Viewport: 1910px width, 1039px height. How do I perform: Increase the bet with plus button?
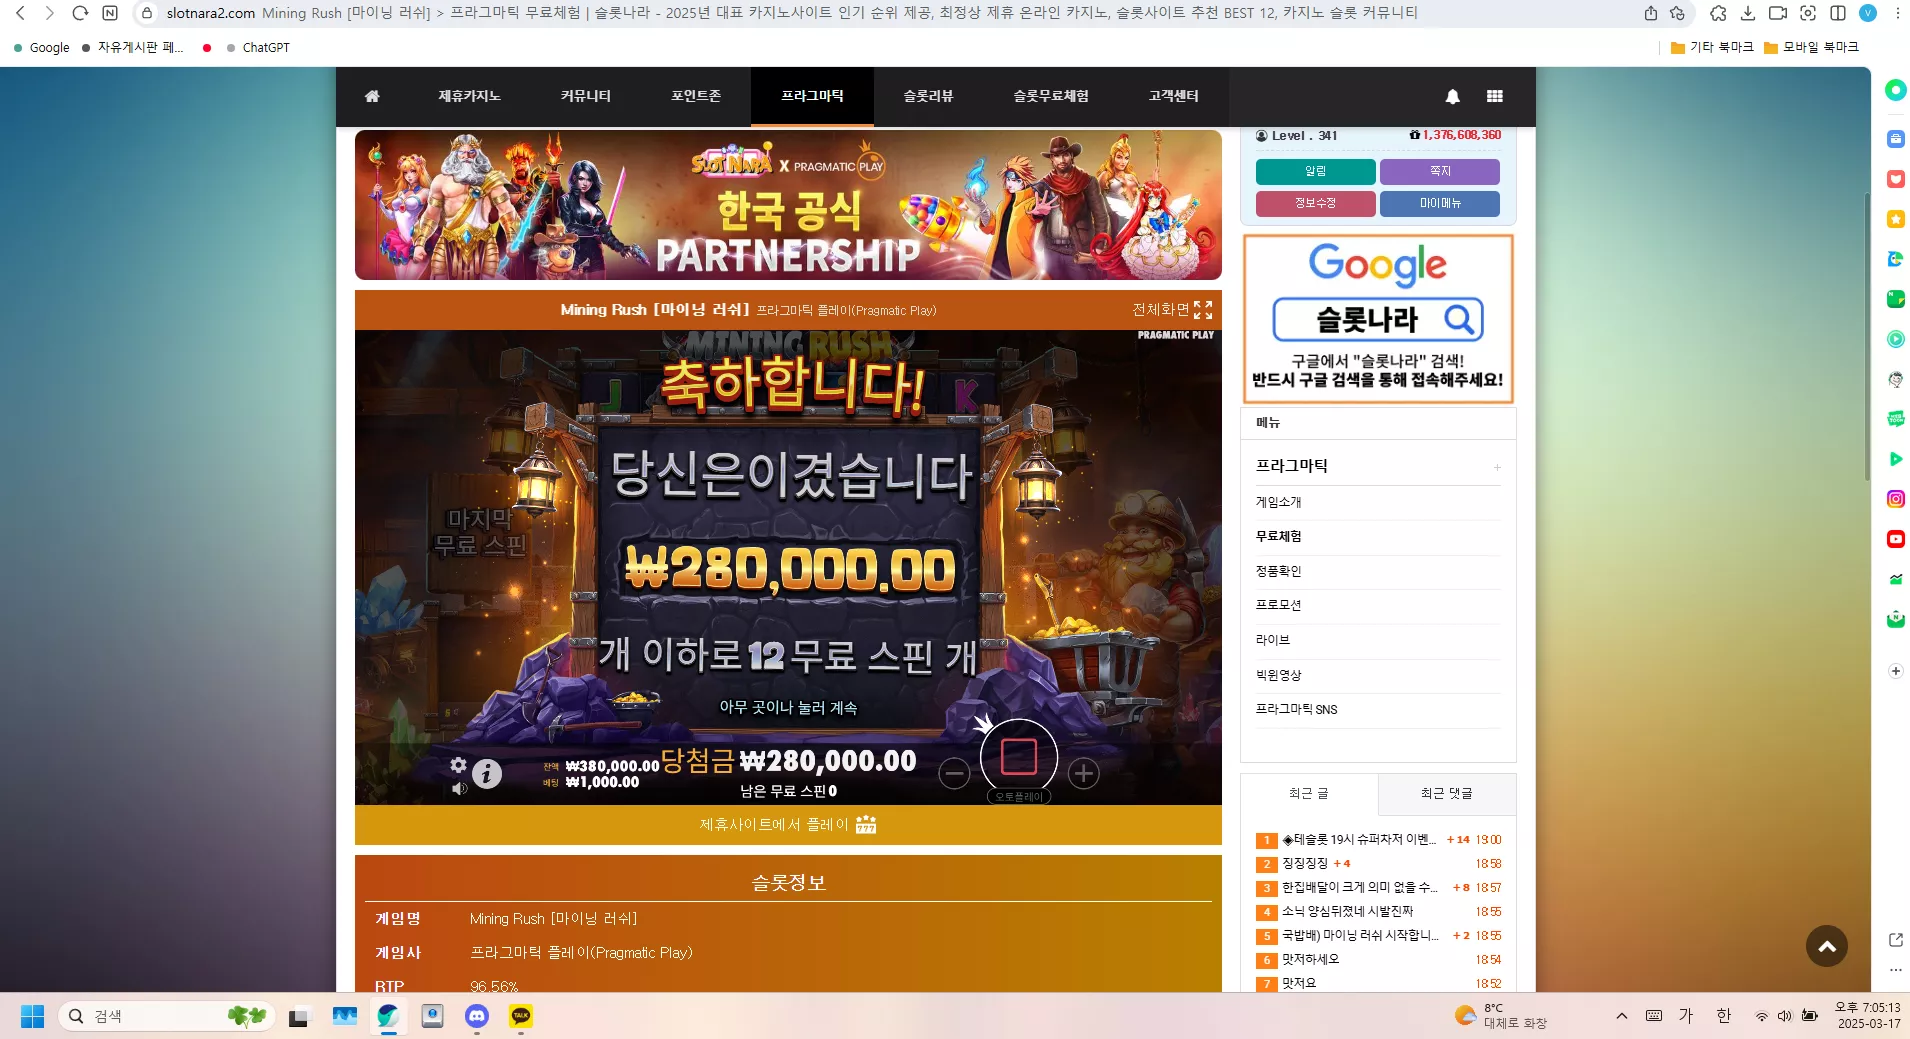1084,773
